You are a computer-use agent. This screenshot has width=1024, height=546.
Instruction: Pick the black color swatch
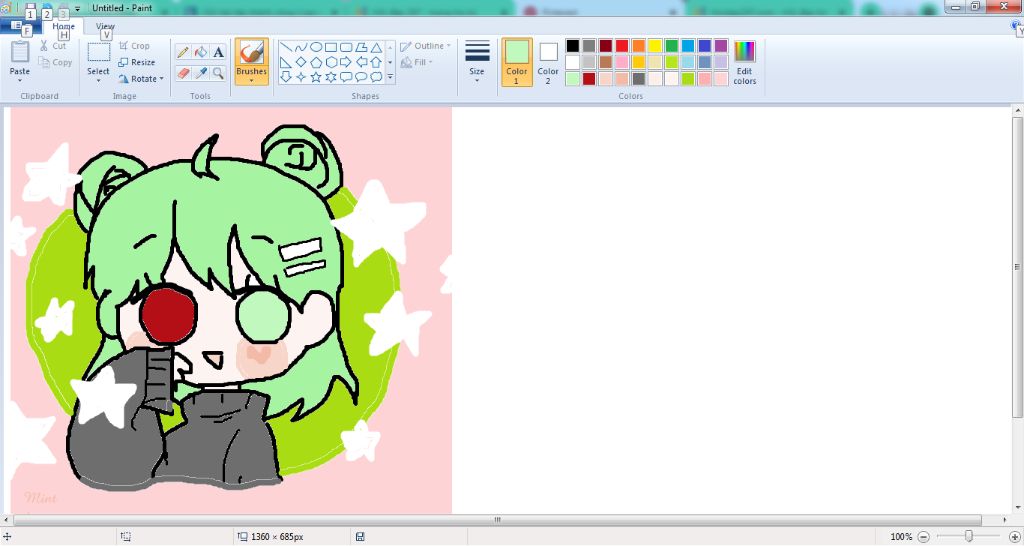pyautogui.click(x=573, y=46)
